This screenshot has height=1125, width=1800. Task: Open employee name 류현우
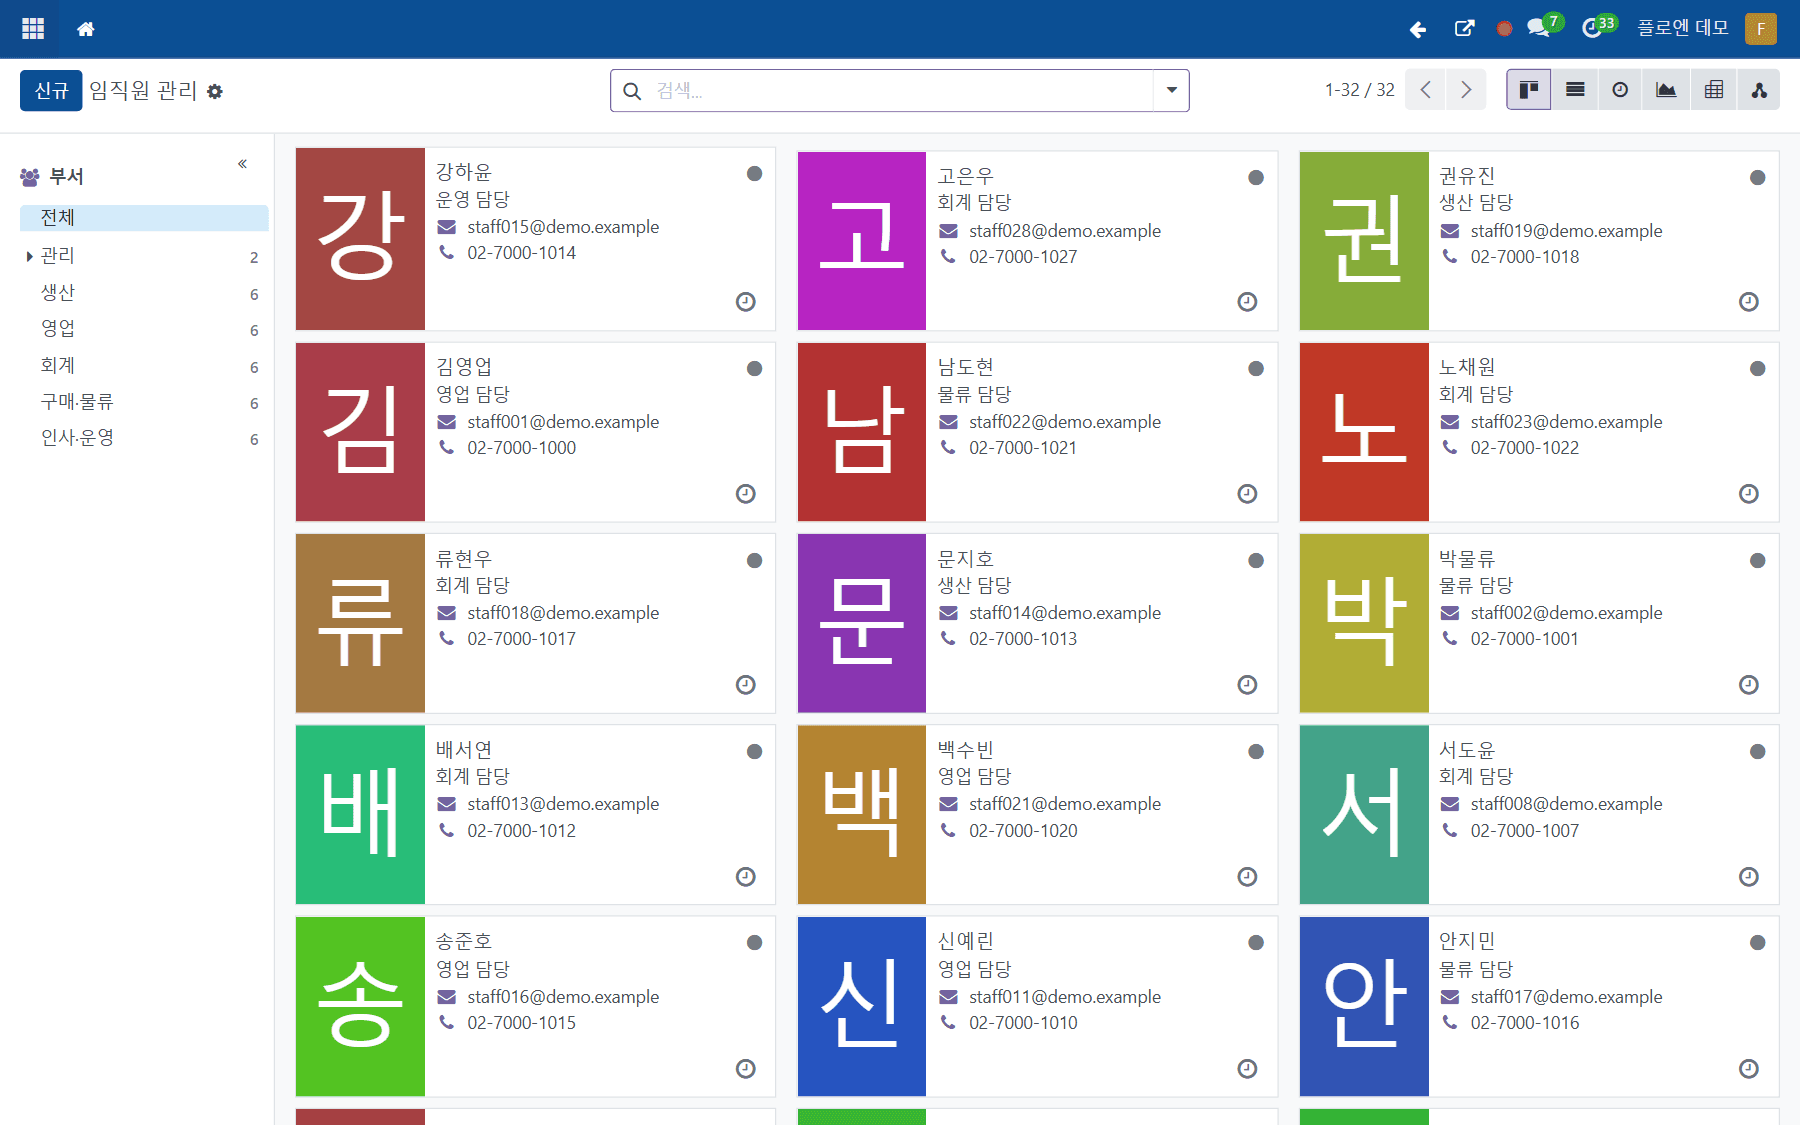point(464,558)
